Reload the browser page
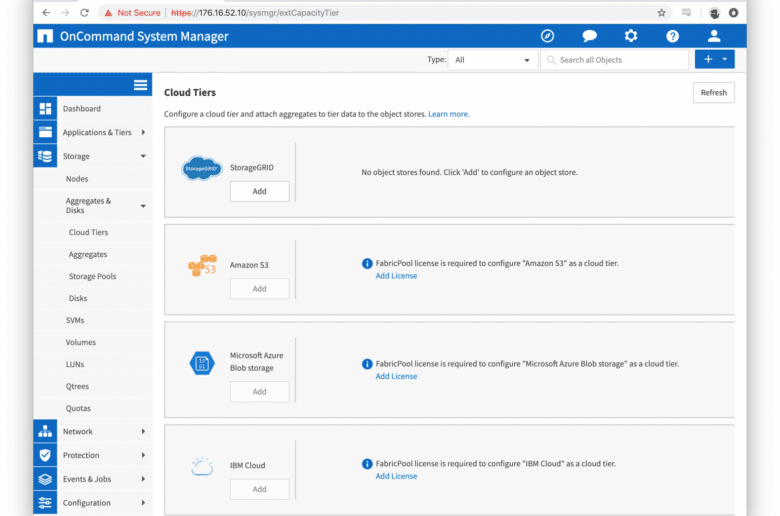 click(85, 12)
